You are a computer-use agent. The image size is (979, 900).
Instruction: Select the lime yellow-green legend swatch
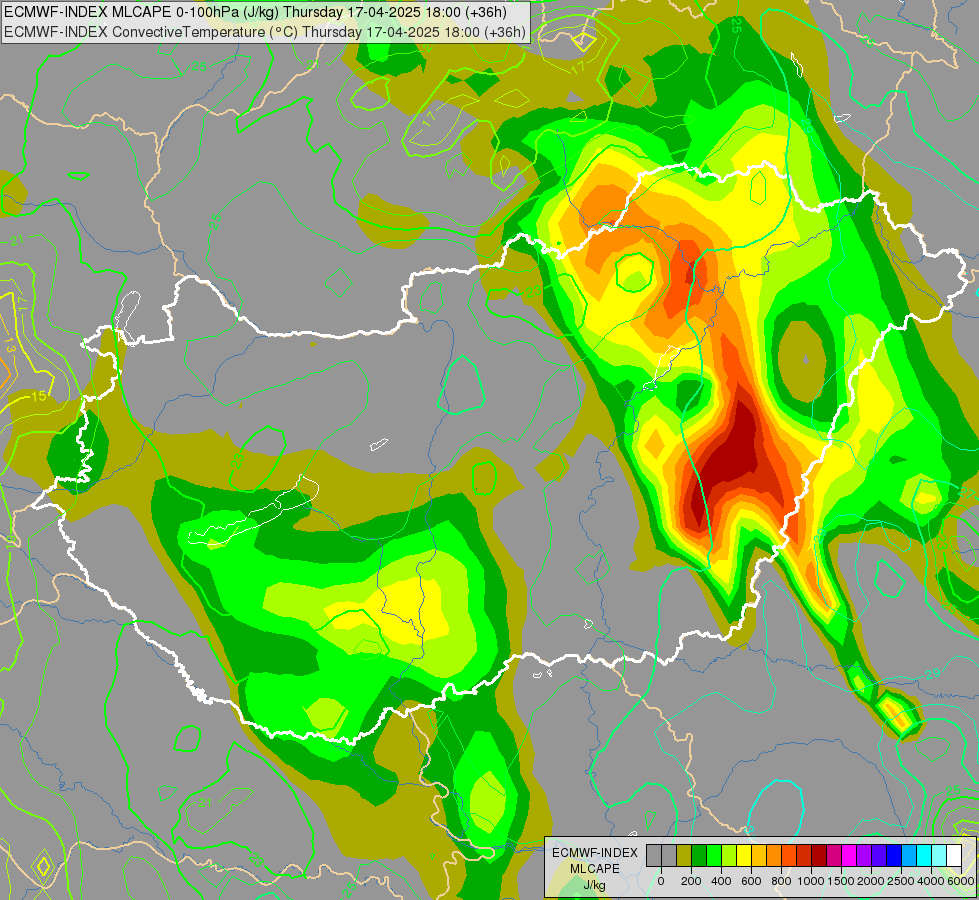[x=729, y=855]
